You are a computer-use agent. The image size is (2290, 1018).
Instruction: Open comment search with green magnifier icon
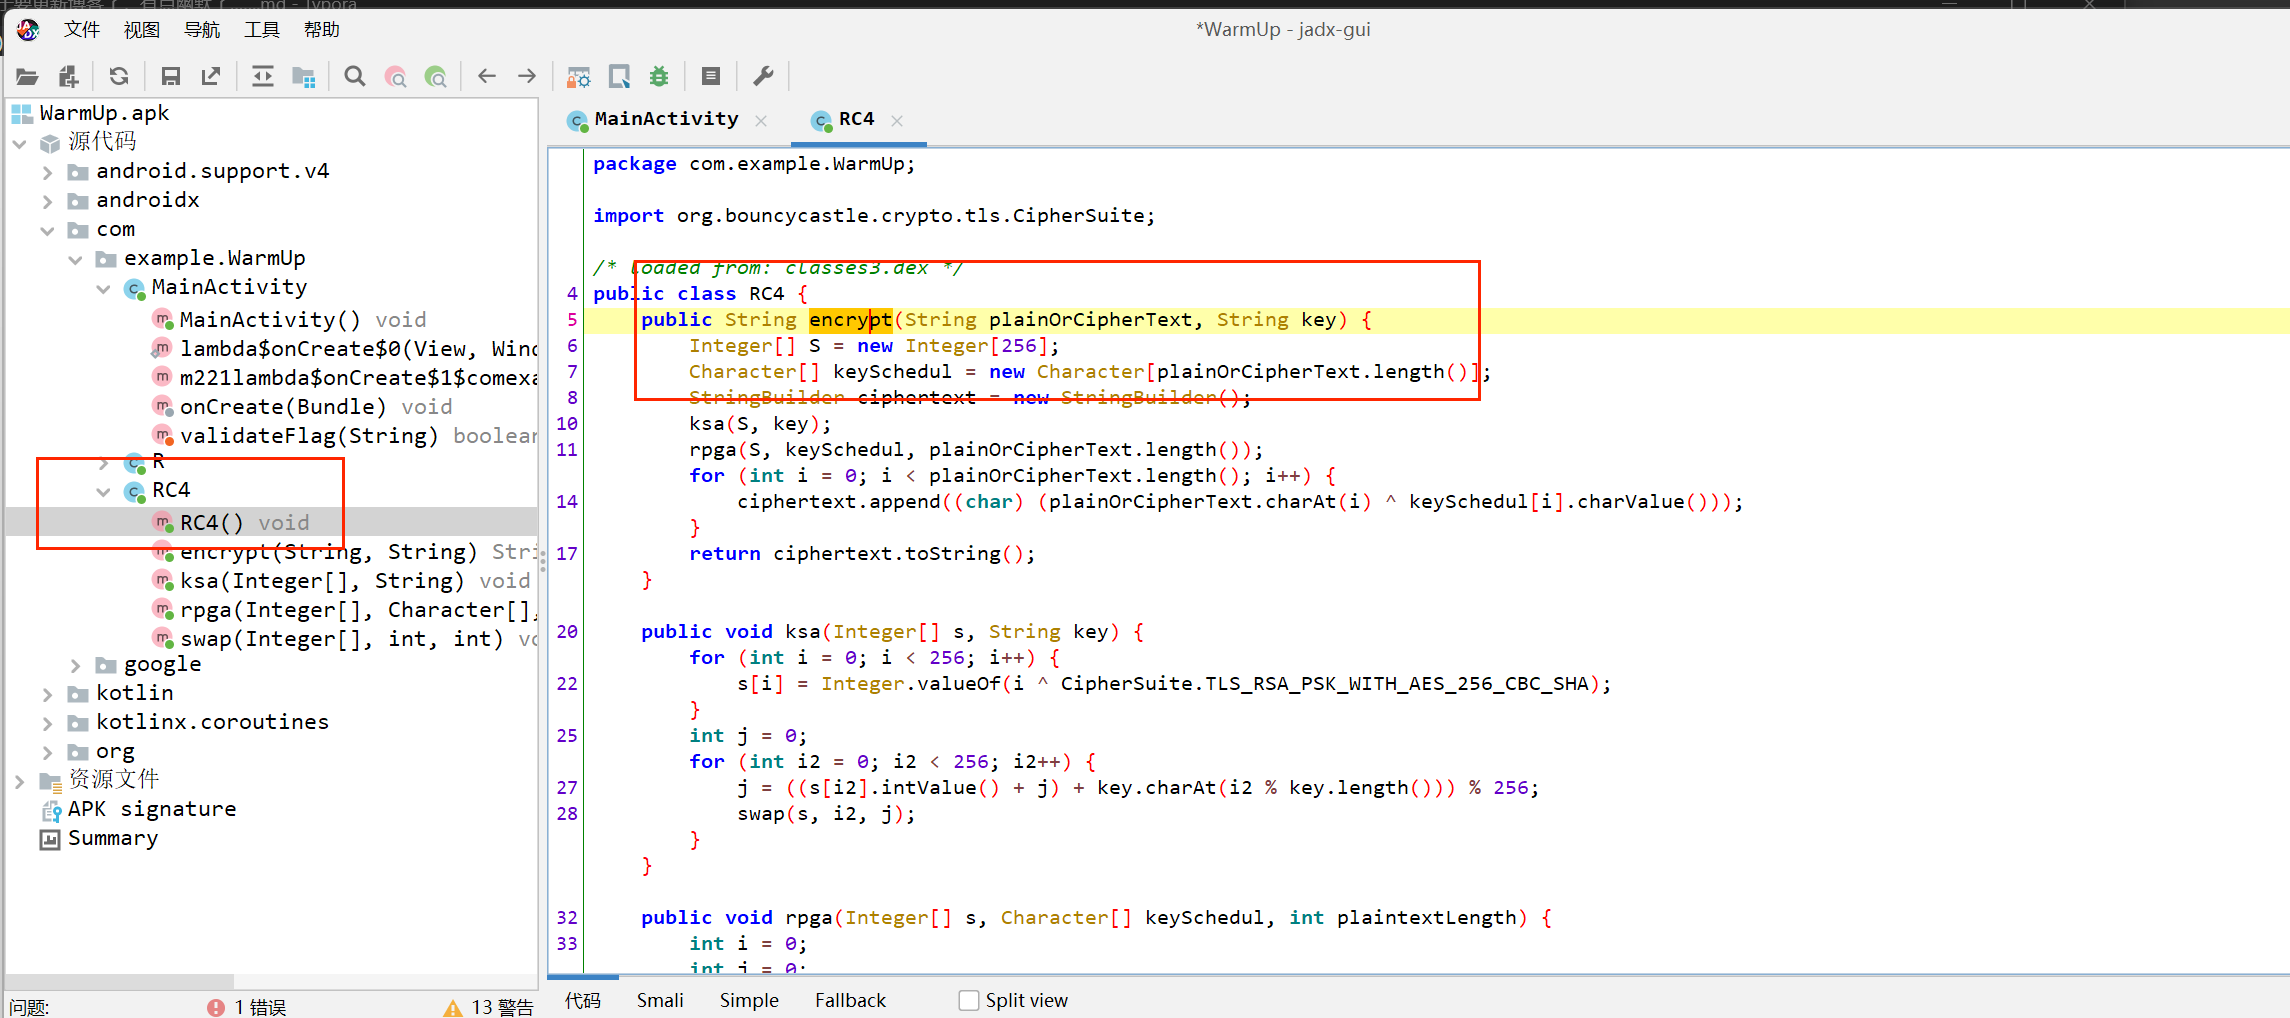tap(436, 76)
